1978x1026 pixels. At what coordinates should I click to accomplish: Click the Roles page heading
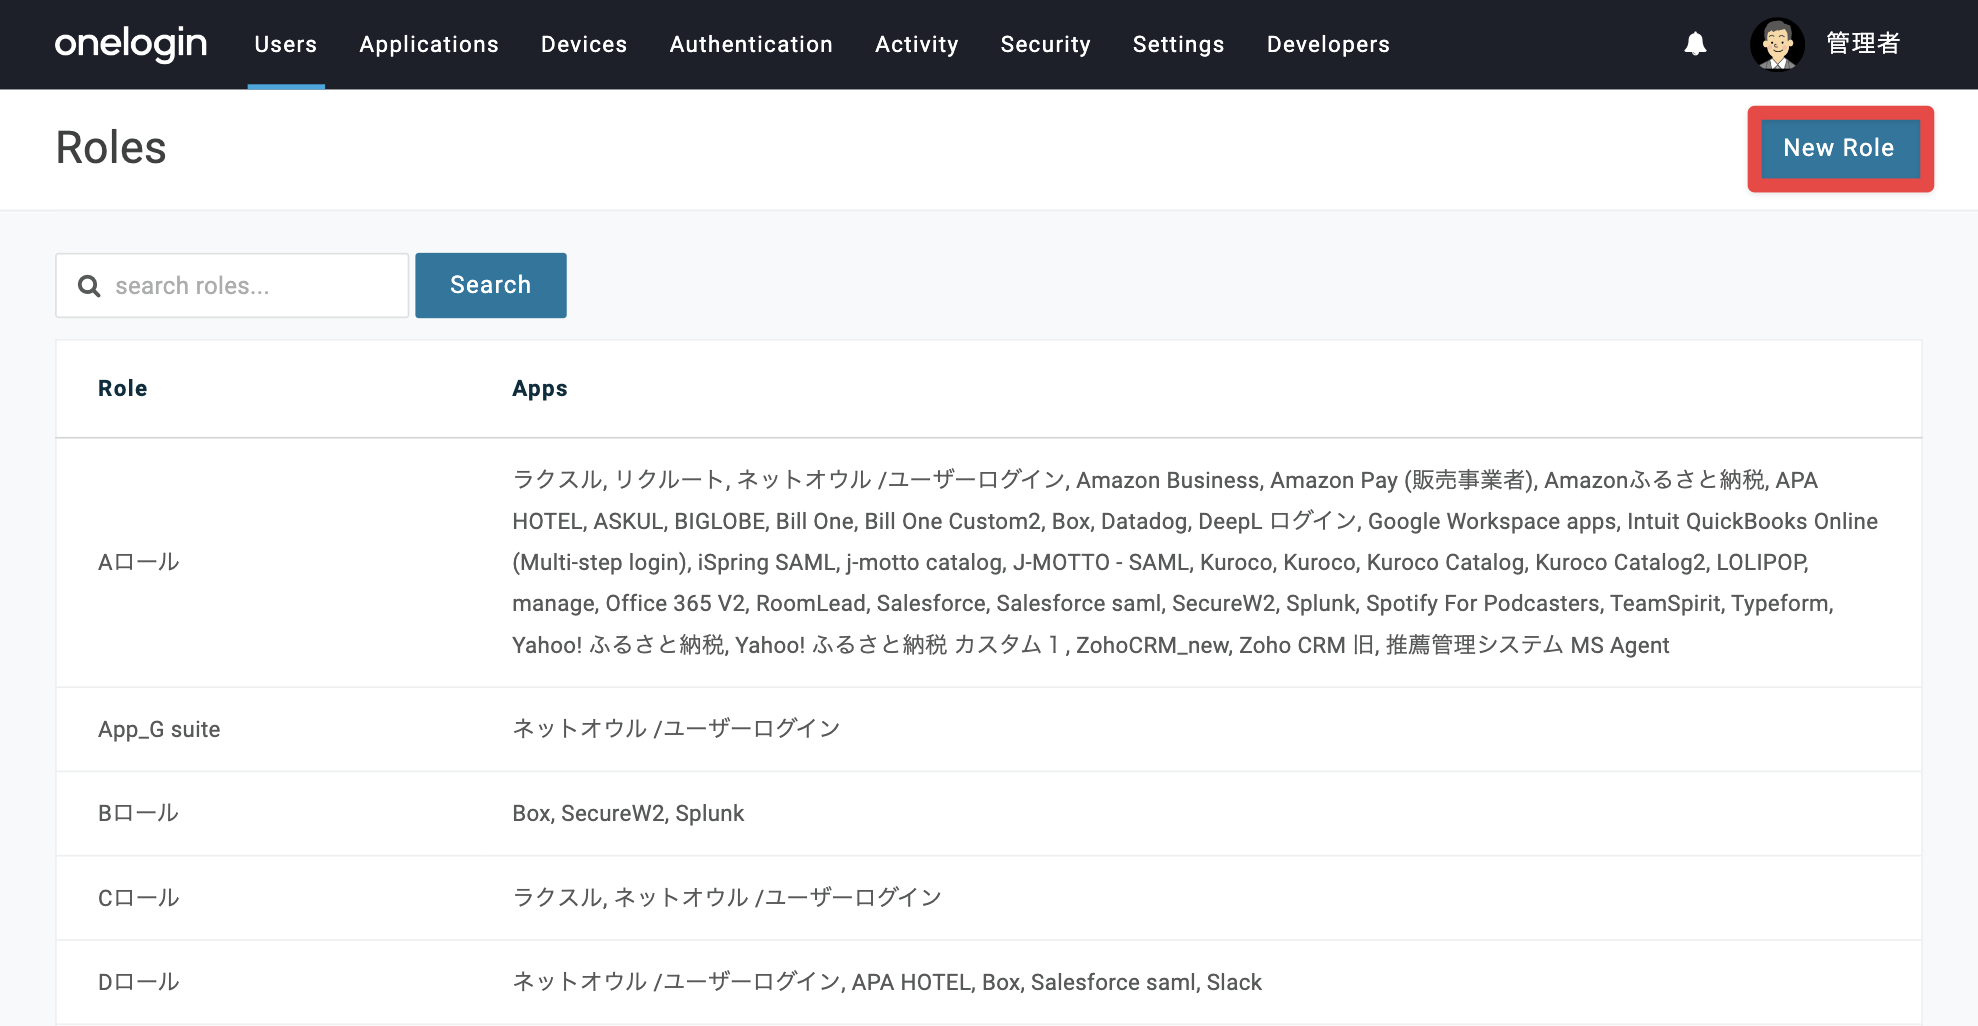pos(111,148)
